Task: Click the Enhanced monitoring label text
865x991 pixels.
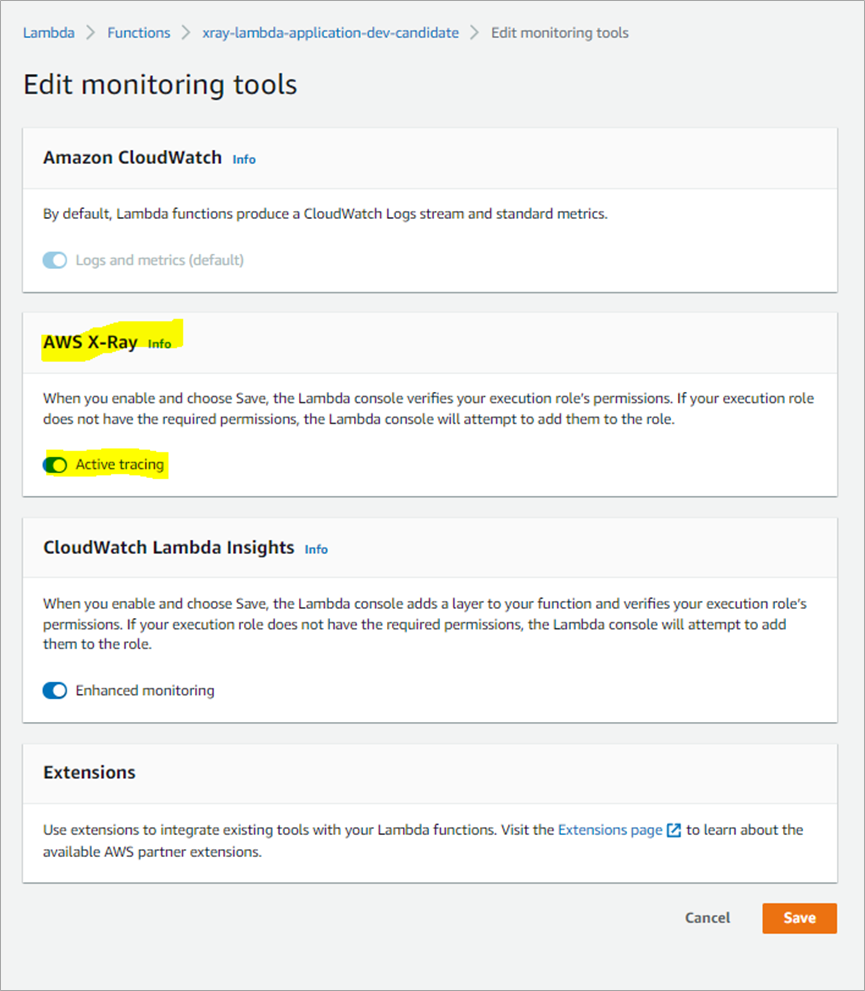Action: coord(144,691)
